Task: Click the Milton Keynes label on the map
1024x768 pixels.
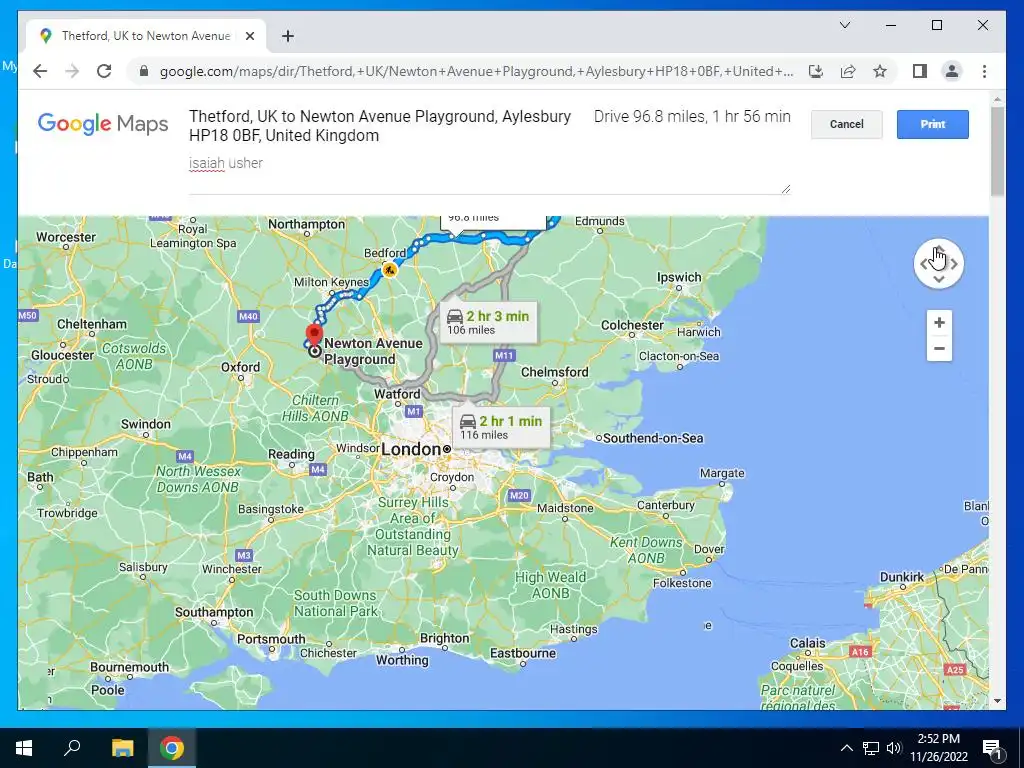Action: point(331,282)
